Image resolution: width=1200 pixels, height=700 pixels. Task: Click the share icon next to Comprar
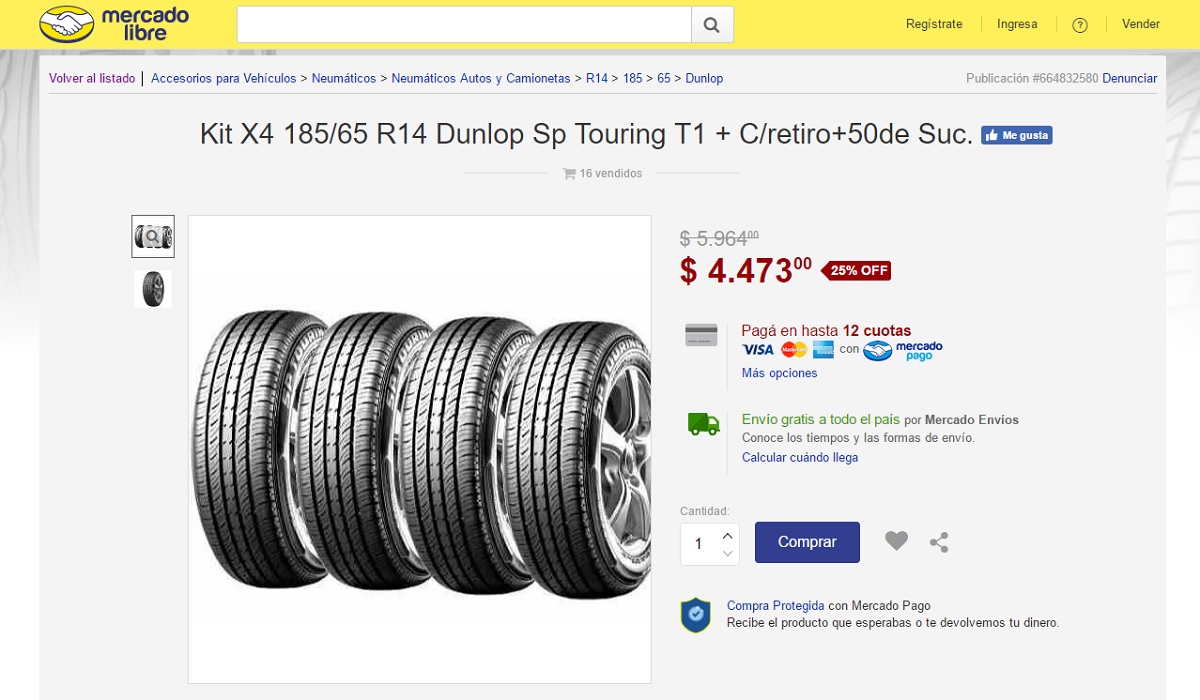939,542
